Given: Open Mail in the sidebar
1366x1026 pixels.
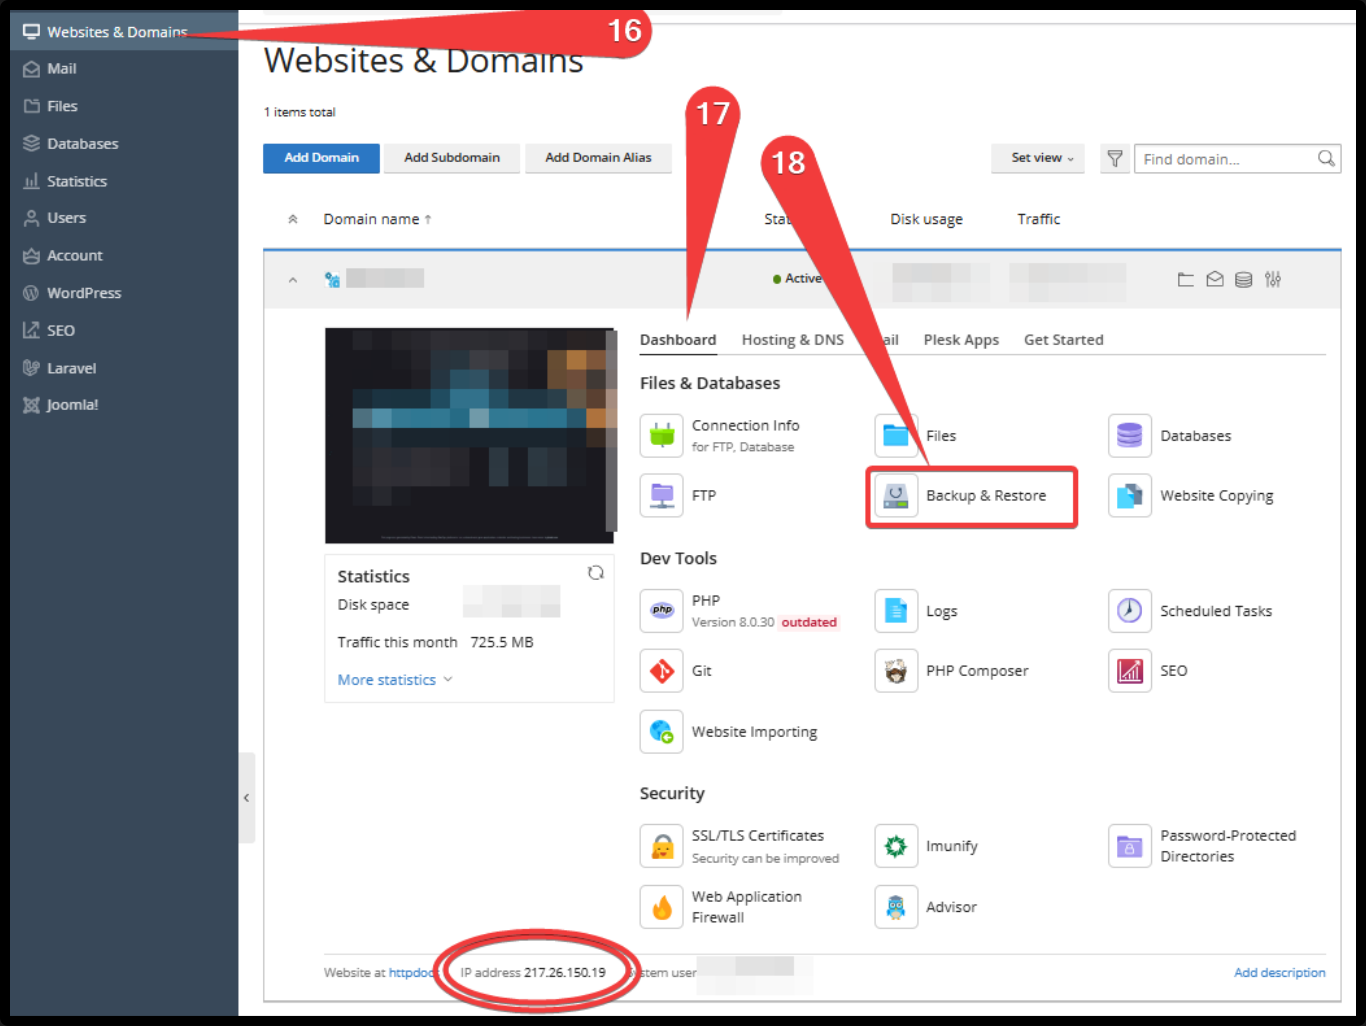Looking at the screenshot, I should 124,69.
